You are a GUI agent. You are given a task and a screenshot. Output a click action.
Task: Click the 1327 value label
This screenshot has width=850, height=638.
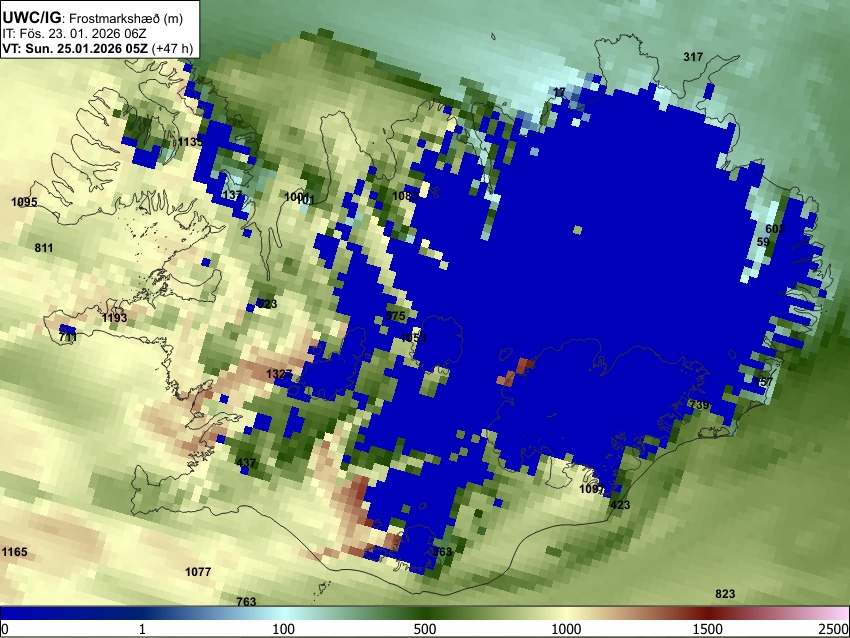pyautogui.click(x=279, y=374)
